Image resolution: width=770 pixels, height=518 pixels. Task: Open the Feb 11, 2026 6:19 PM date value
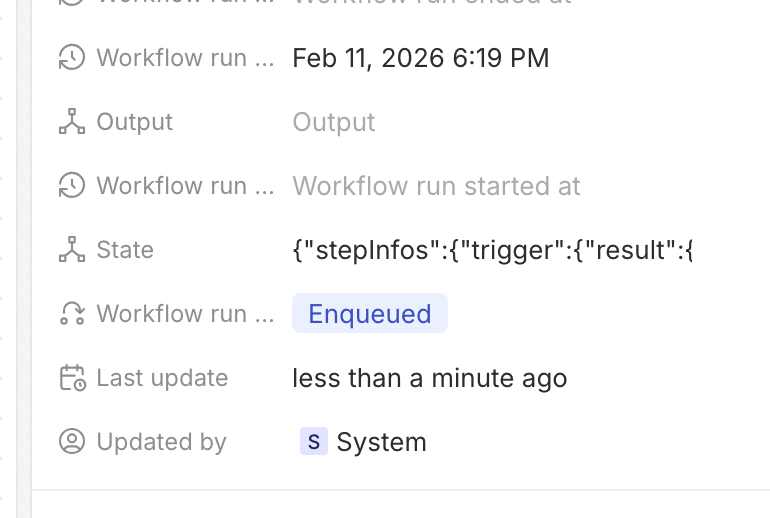pos(420,58)
